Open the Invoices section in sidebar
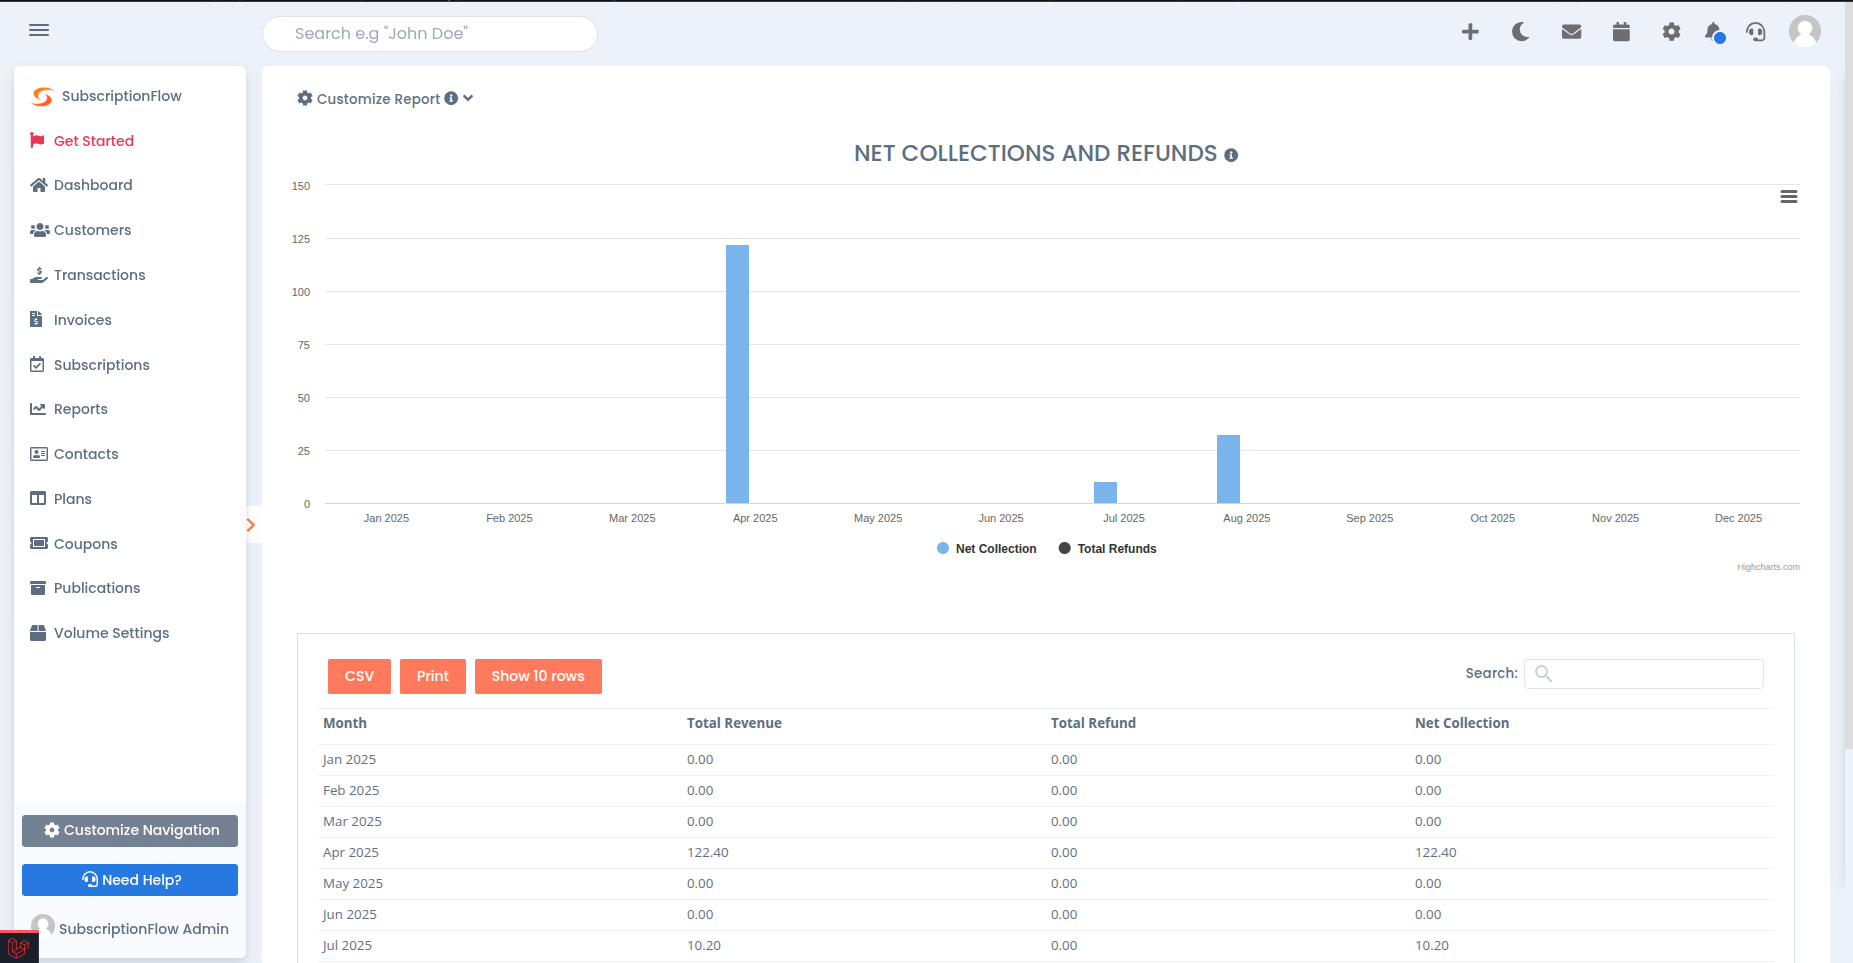Viewport: 1853px width, 963px height. tap(82, 319)
